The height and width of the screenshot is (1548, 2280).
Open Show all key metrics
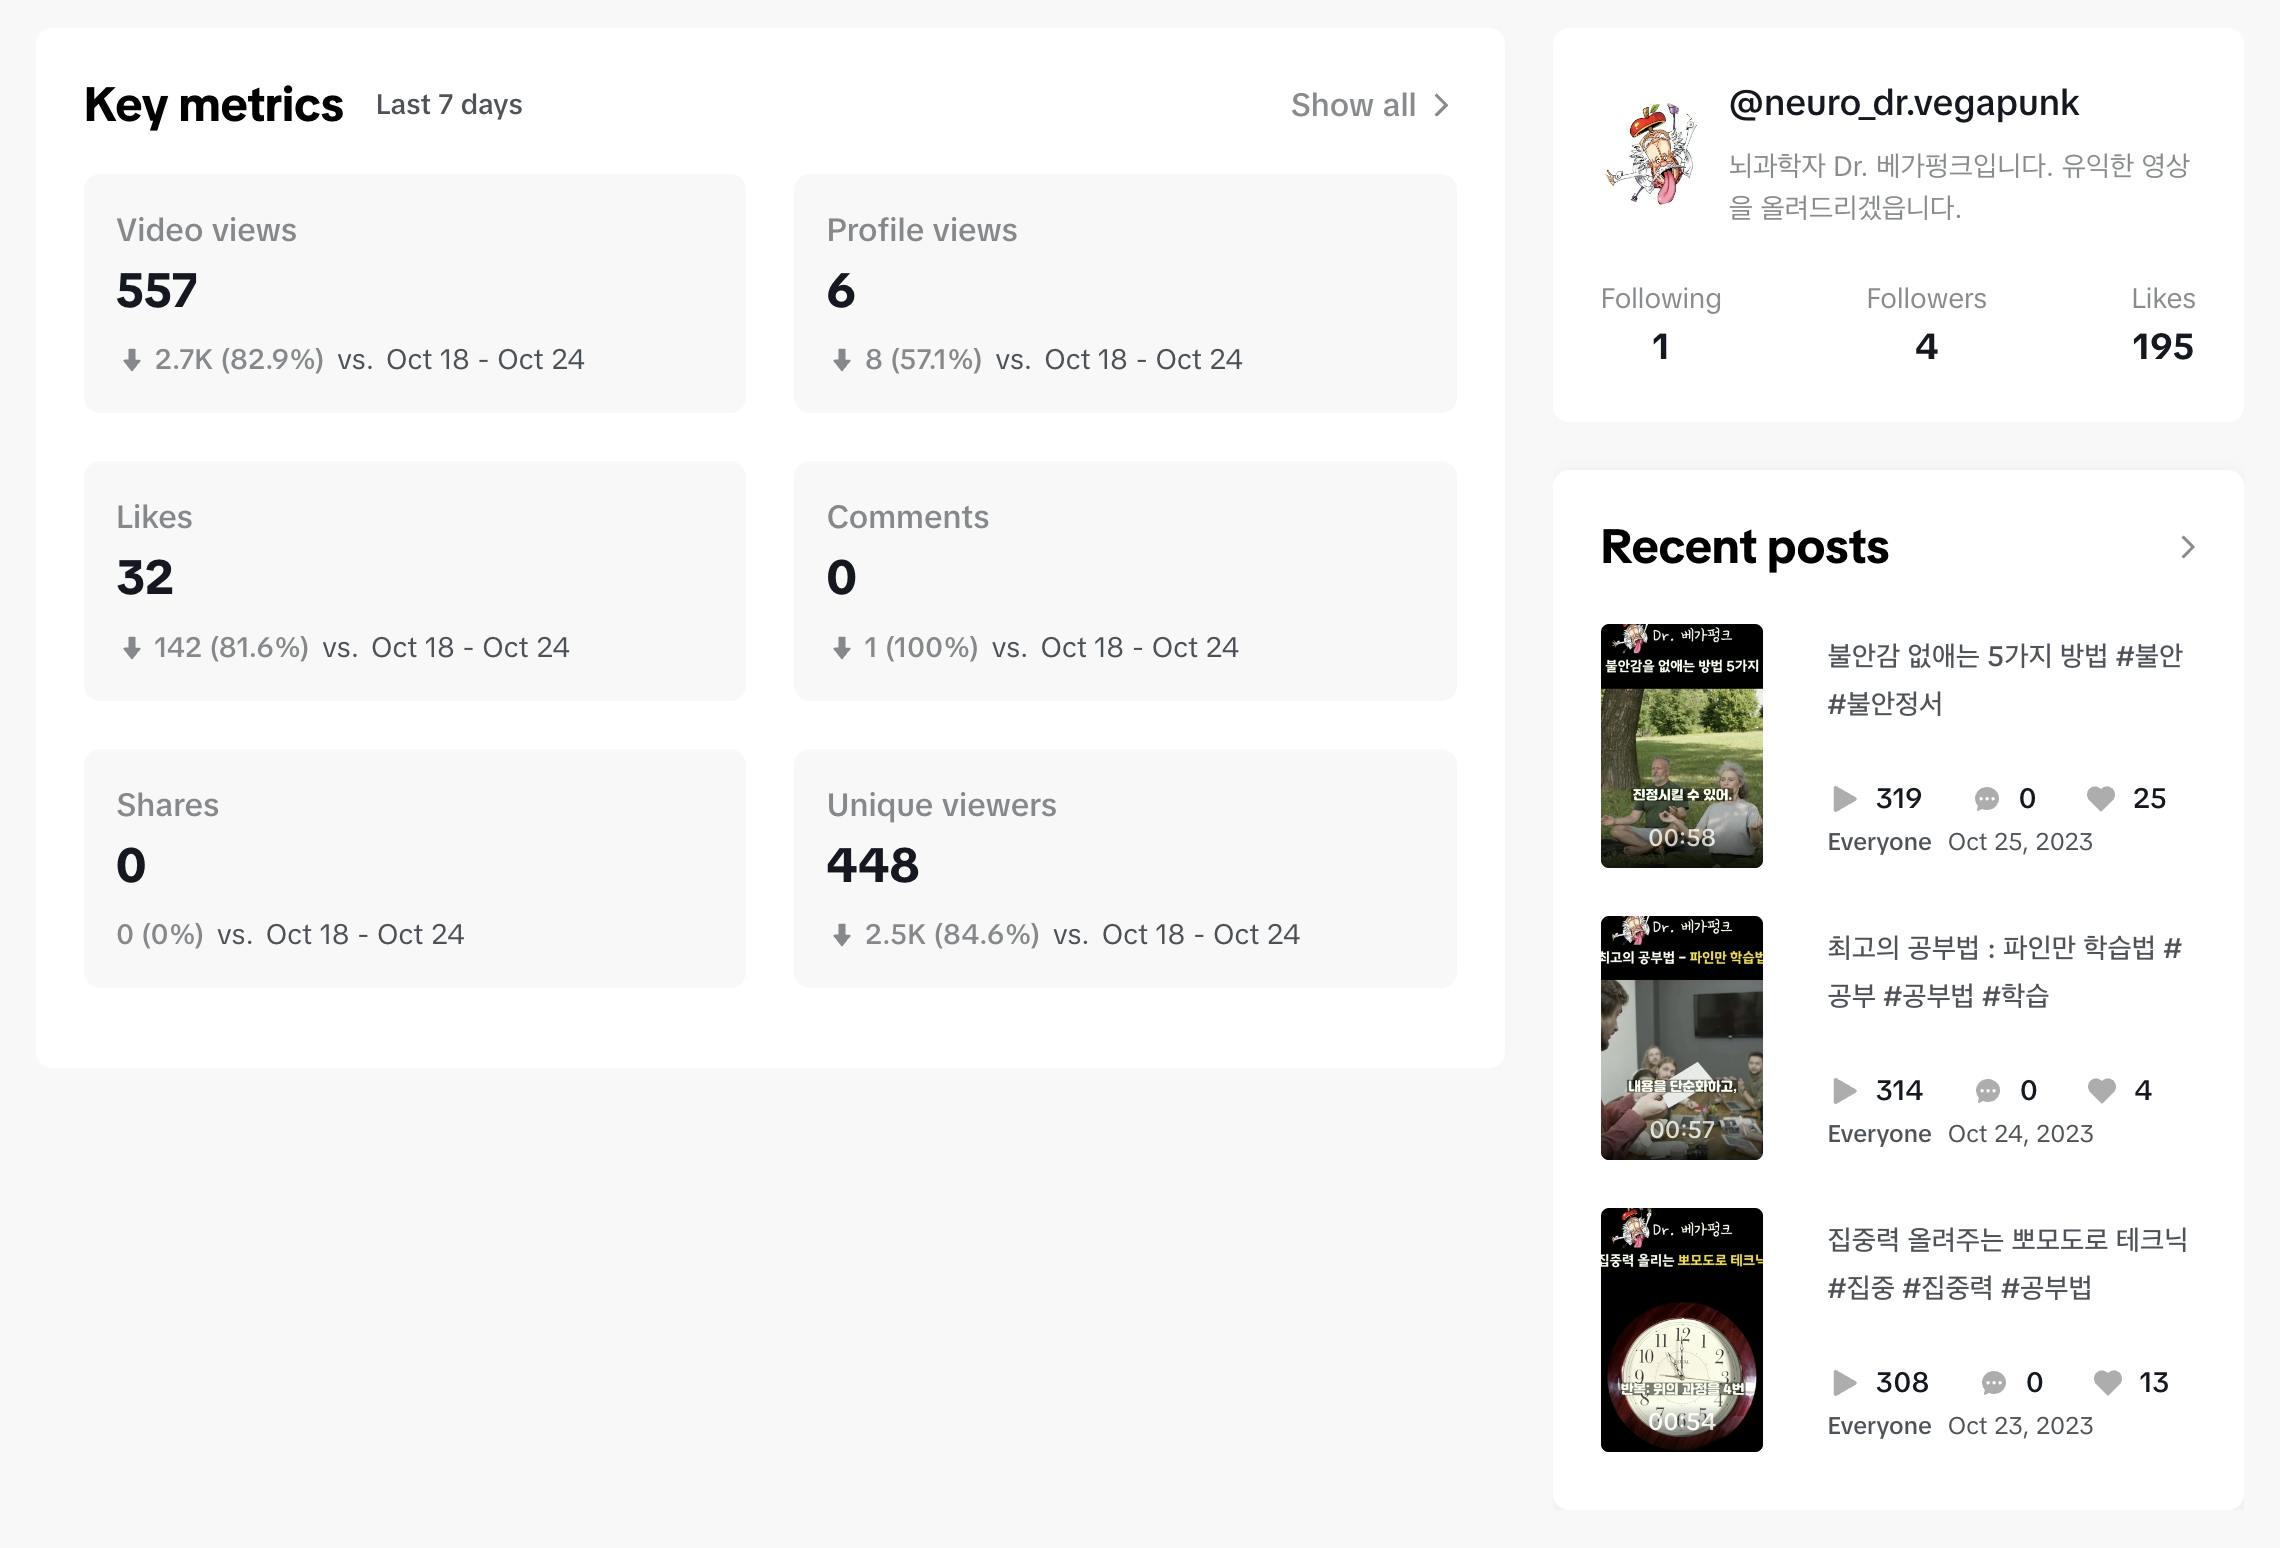pos(1353,105)
